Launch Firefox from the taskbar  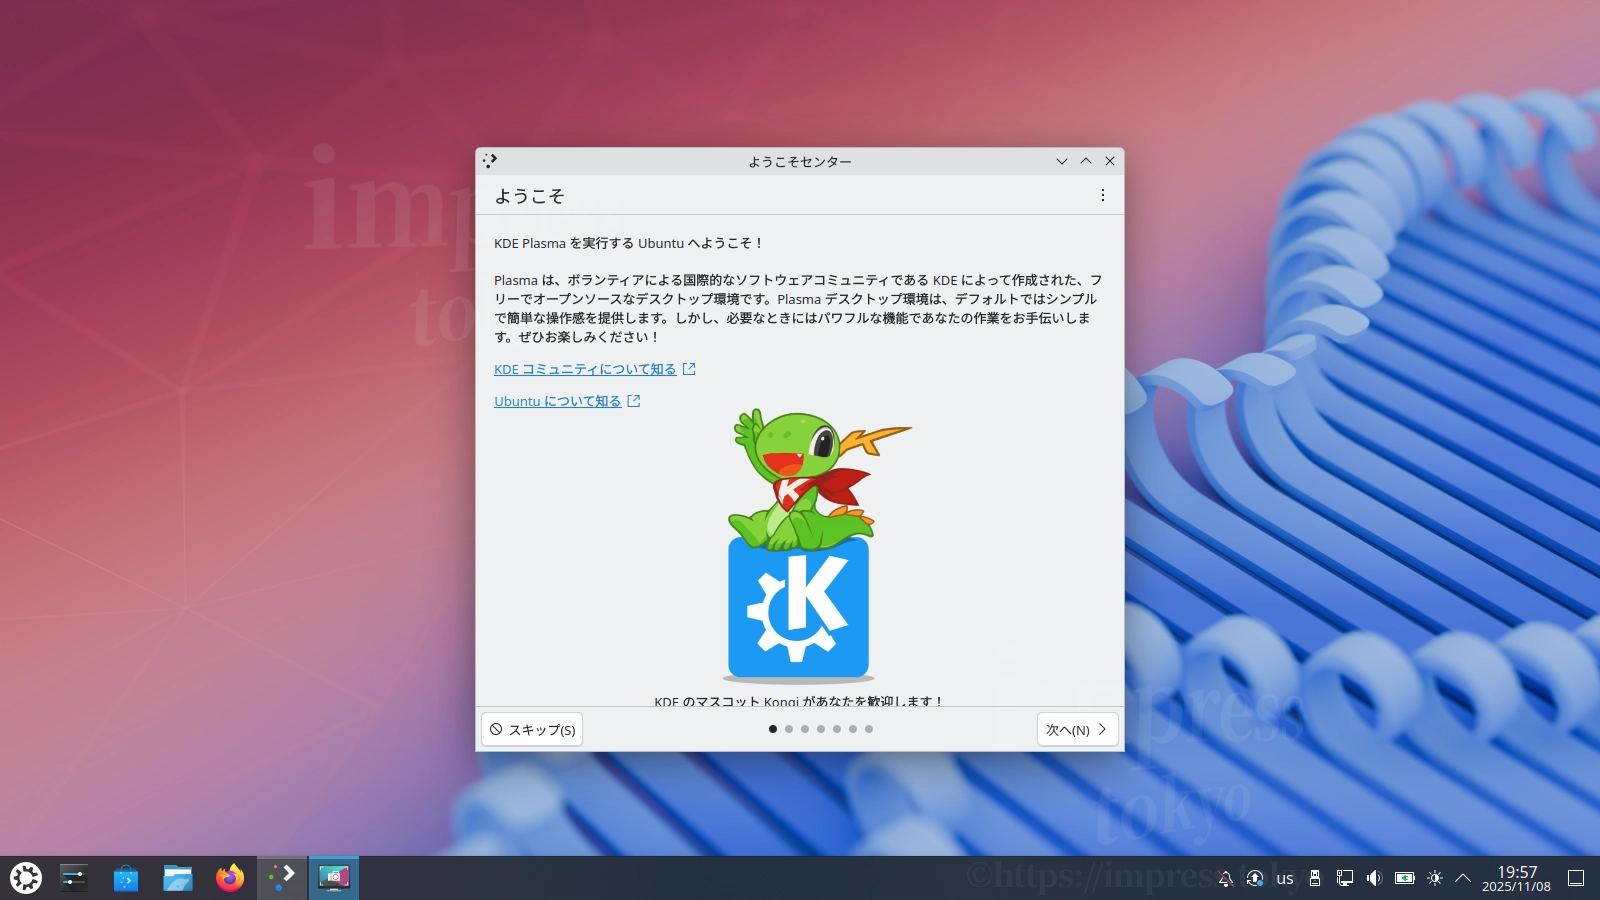click(230, 878)
